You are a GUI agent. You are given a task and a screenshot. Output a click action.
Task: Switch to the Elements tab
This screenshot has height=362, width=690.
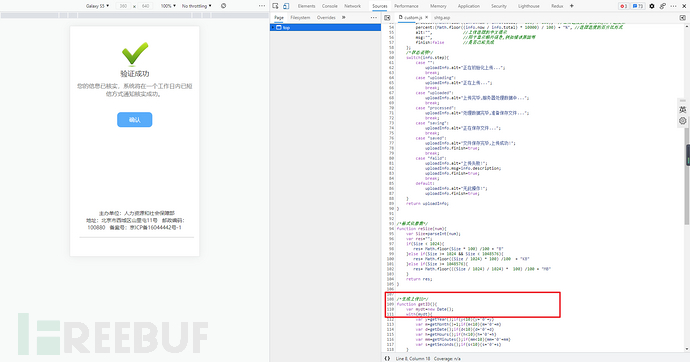click(306, 6)
